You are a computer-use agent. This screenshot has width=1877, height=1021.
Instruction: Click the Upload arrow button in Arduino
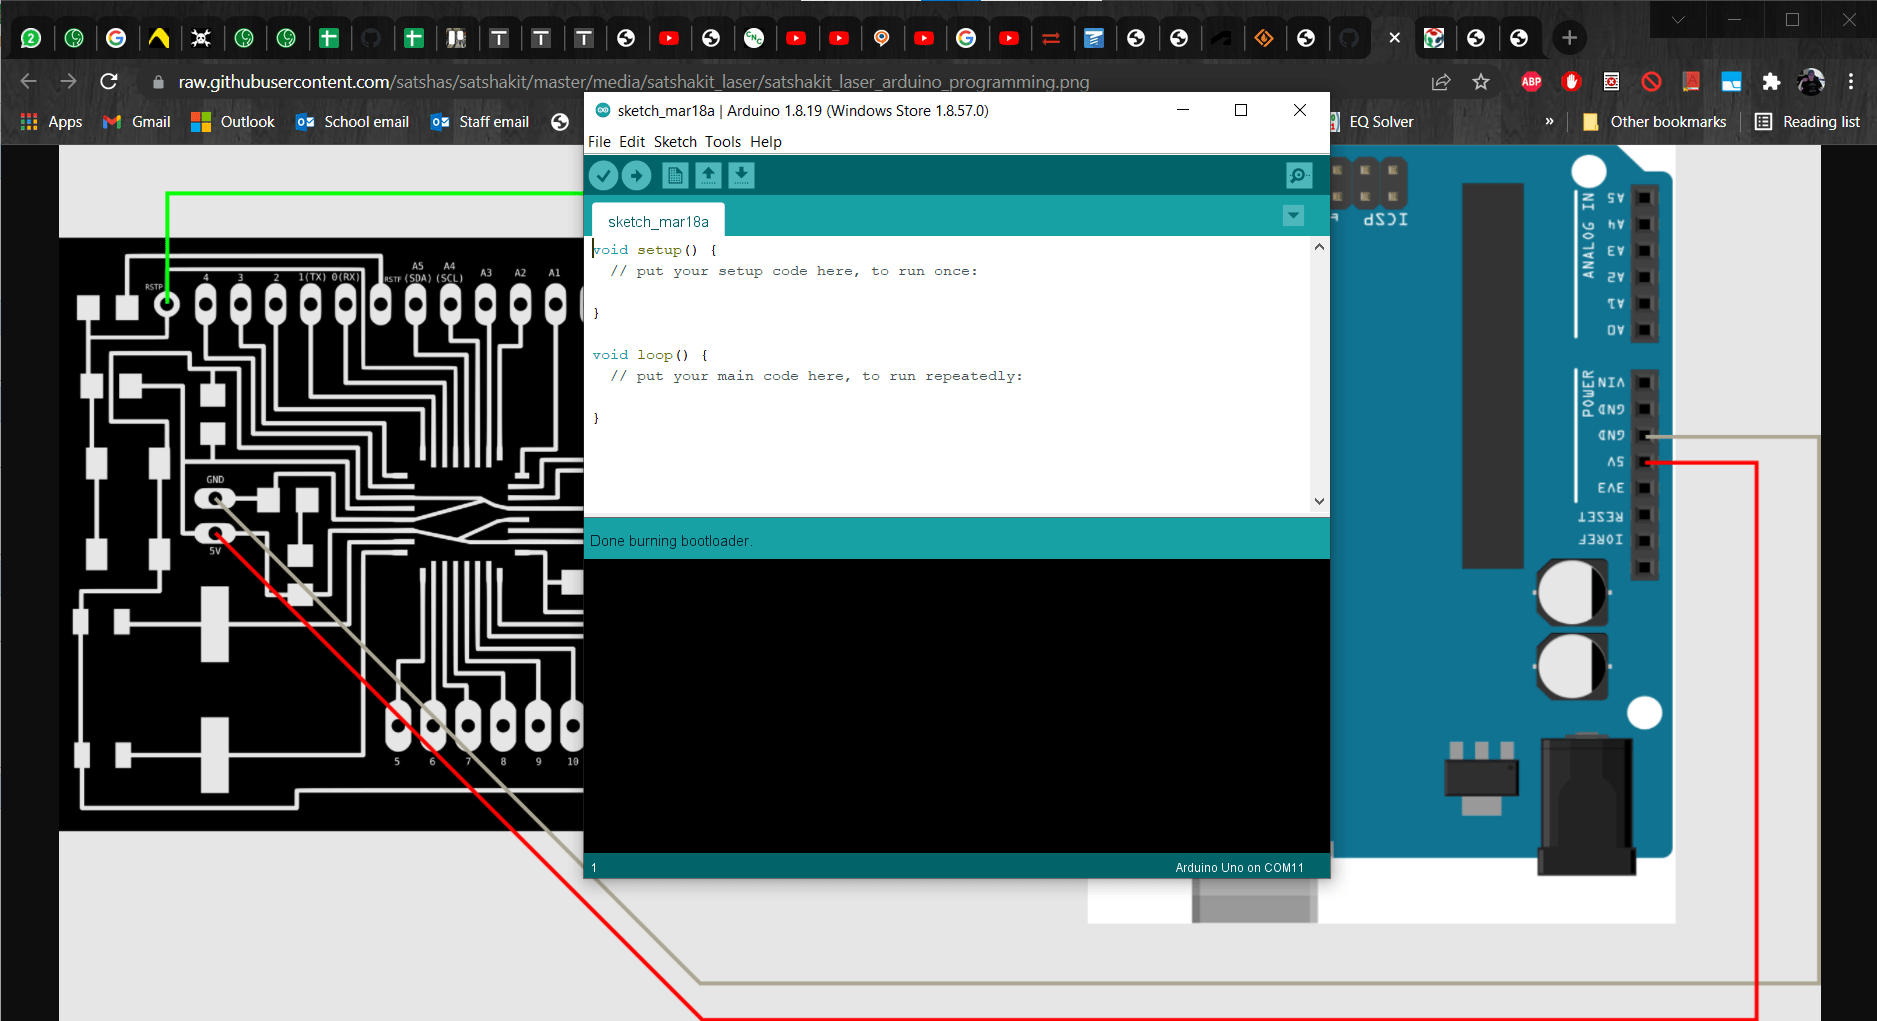[637, 176]
